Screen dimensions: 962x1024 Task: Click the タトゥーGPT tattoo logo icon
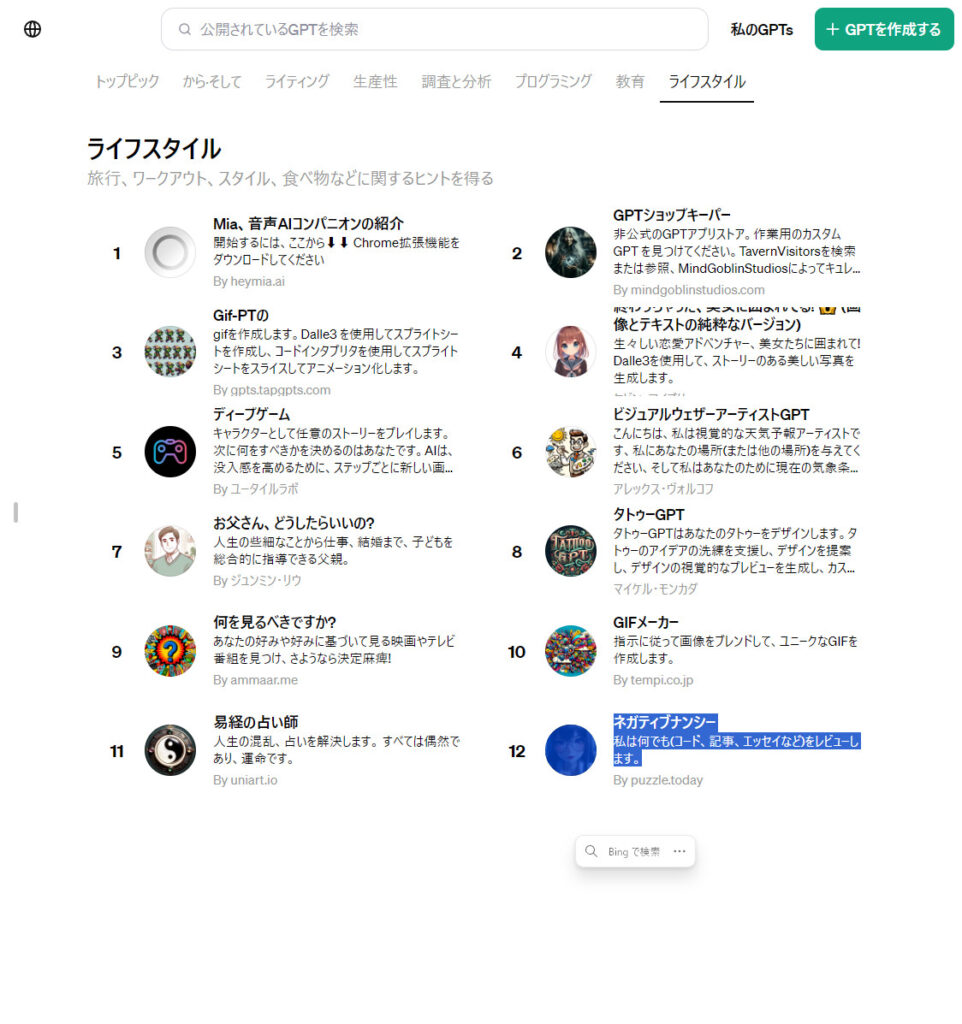pos(570,551)
